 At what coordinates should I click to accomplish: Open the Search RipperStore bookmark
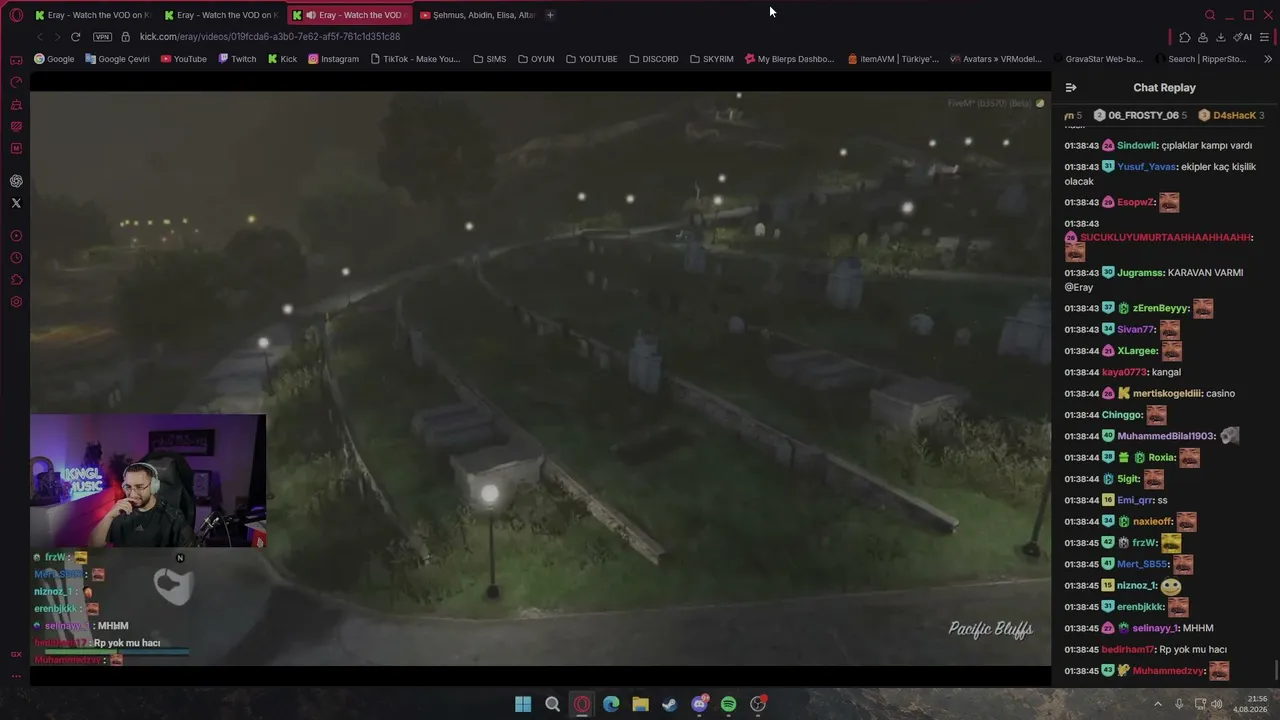pyautogui.click(x=1201, y=59)
